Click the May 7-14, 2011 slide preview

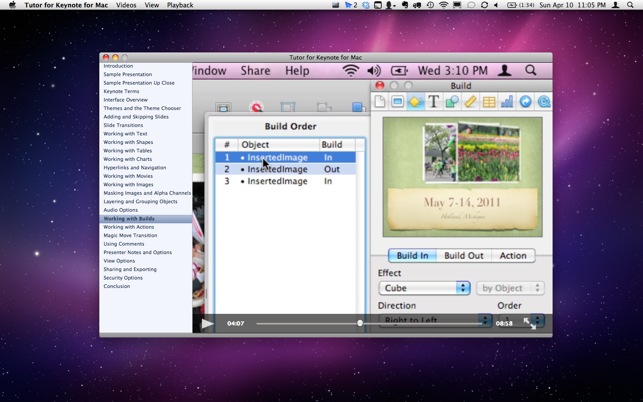463,177
